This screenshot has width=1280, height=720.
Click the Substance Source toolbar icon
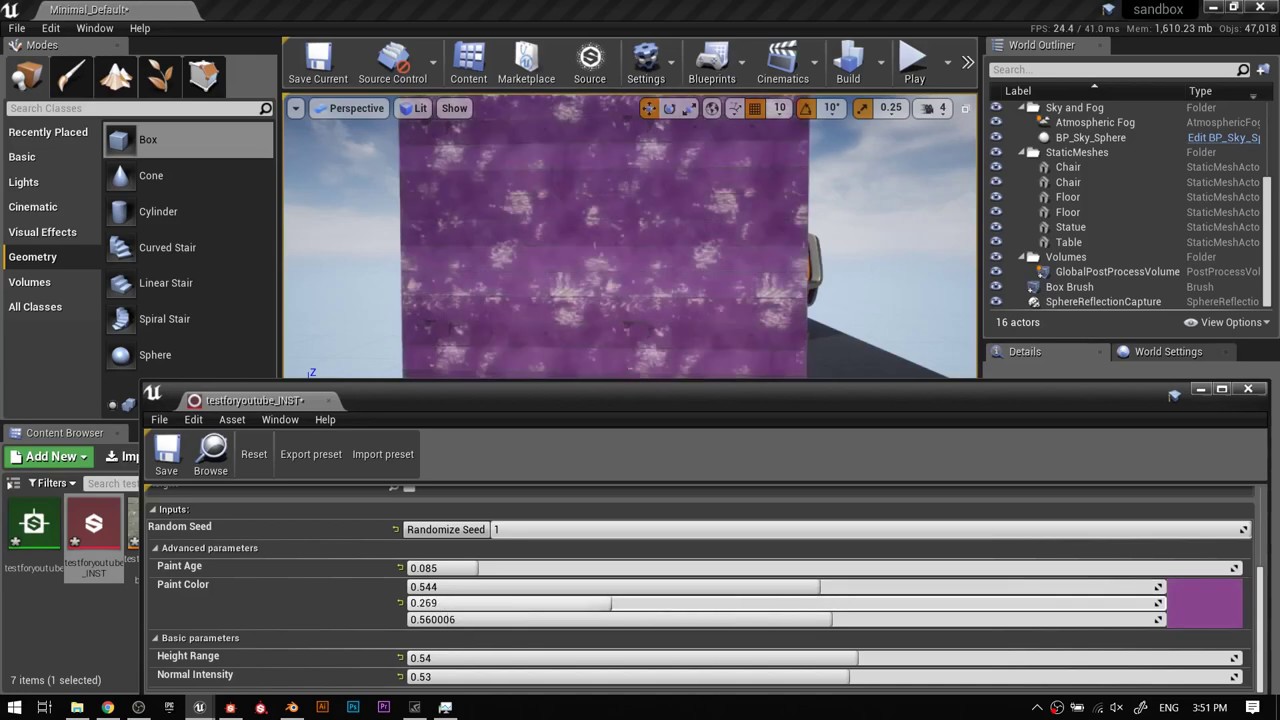point(589,63)
